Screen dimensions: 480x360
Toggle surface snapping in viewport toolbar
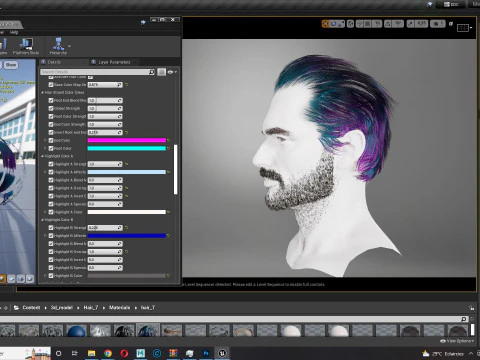(x=360, y=24)
